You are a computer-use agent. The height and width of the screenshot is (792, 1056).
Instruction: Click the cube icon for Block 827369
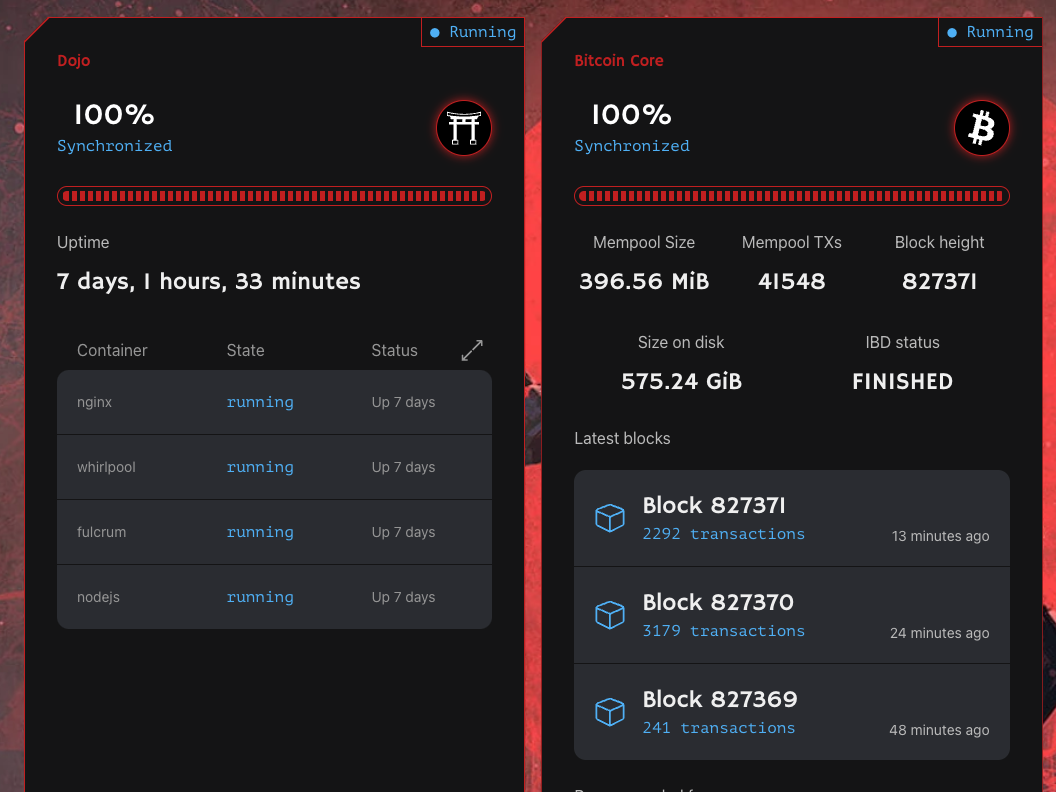point(610,712)
